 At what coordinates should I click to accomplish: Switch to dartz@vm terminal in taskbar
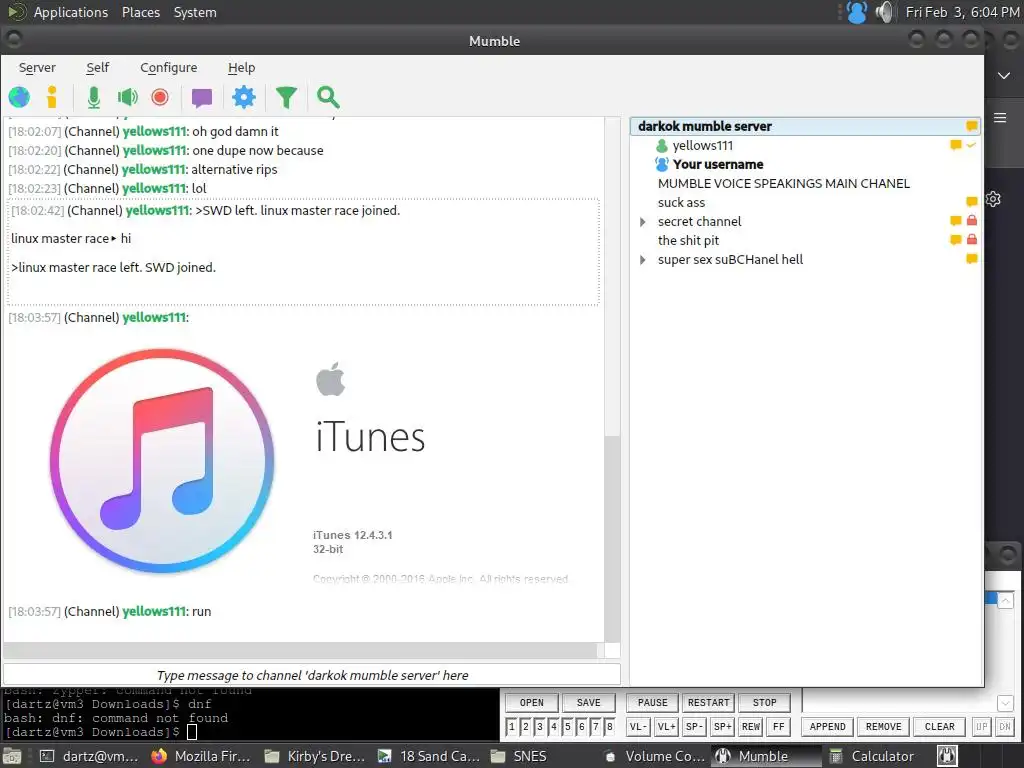pyautogui.click(x=89, y=756)
